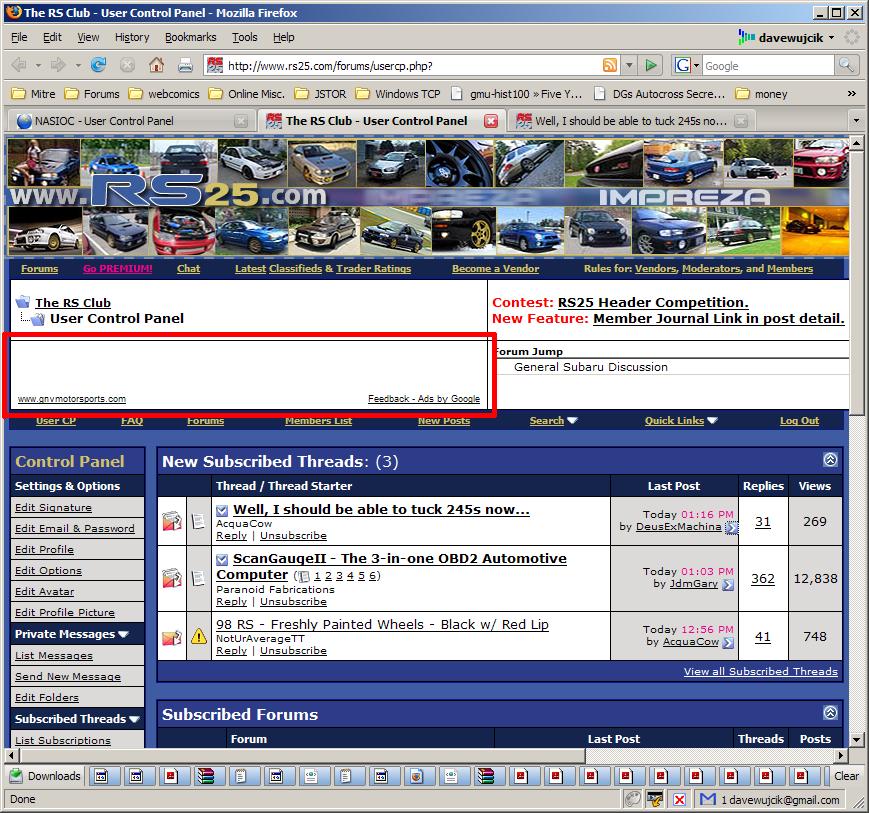The height and width of the screenshot is (813, 869).
Task: Open the search engine selector dropdown
Action: pos(696,65)
